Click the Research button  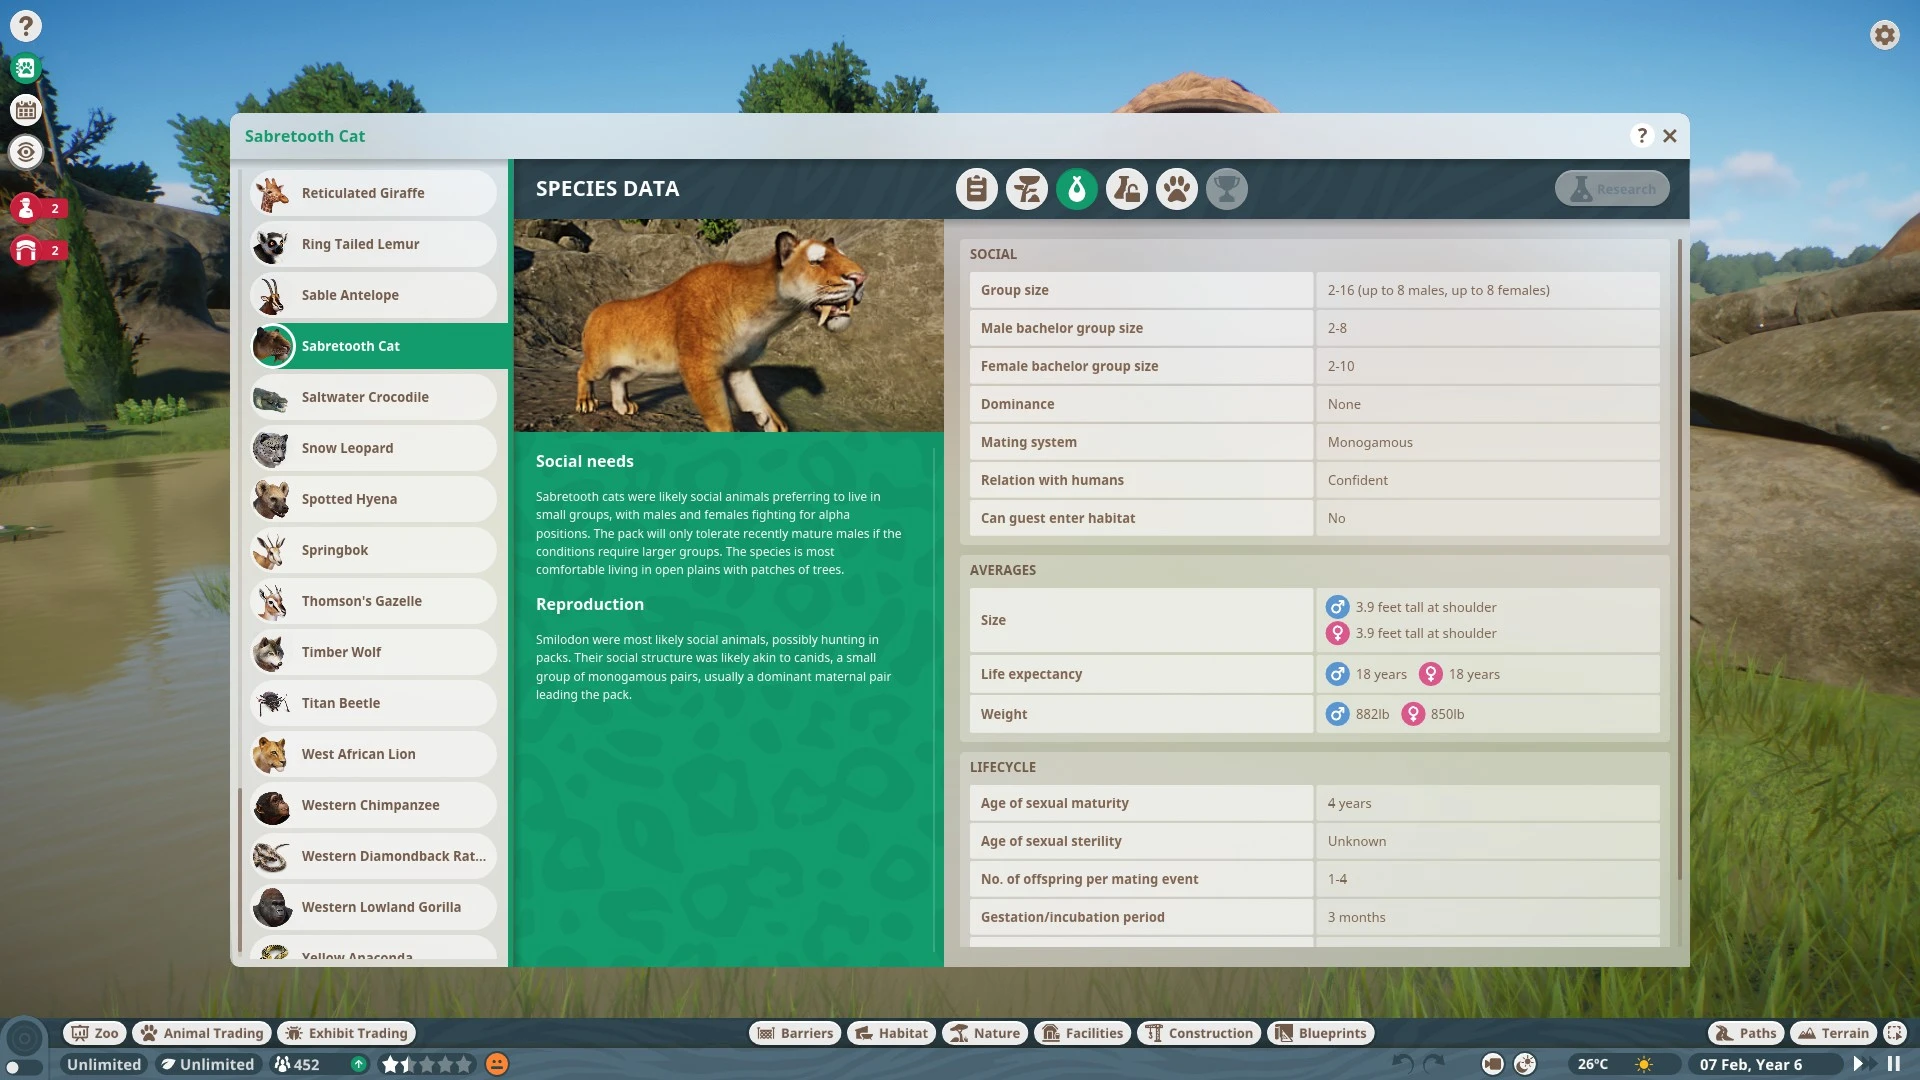click(x=1612, y=189)
